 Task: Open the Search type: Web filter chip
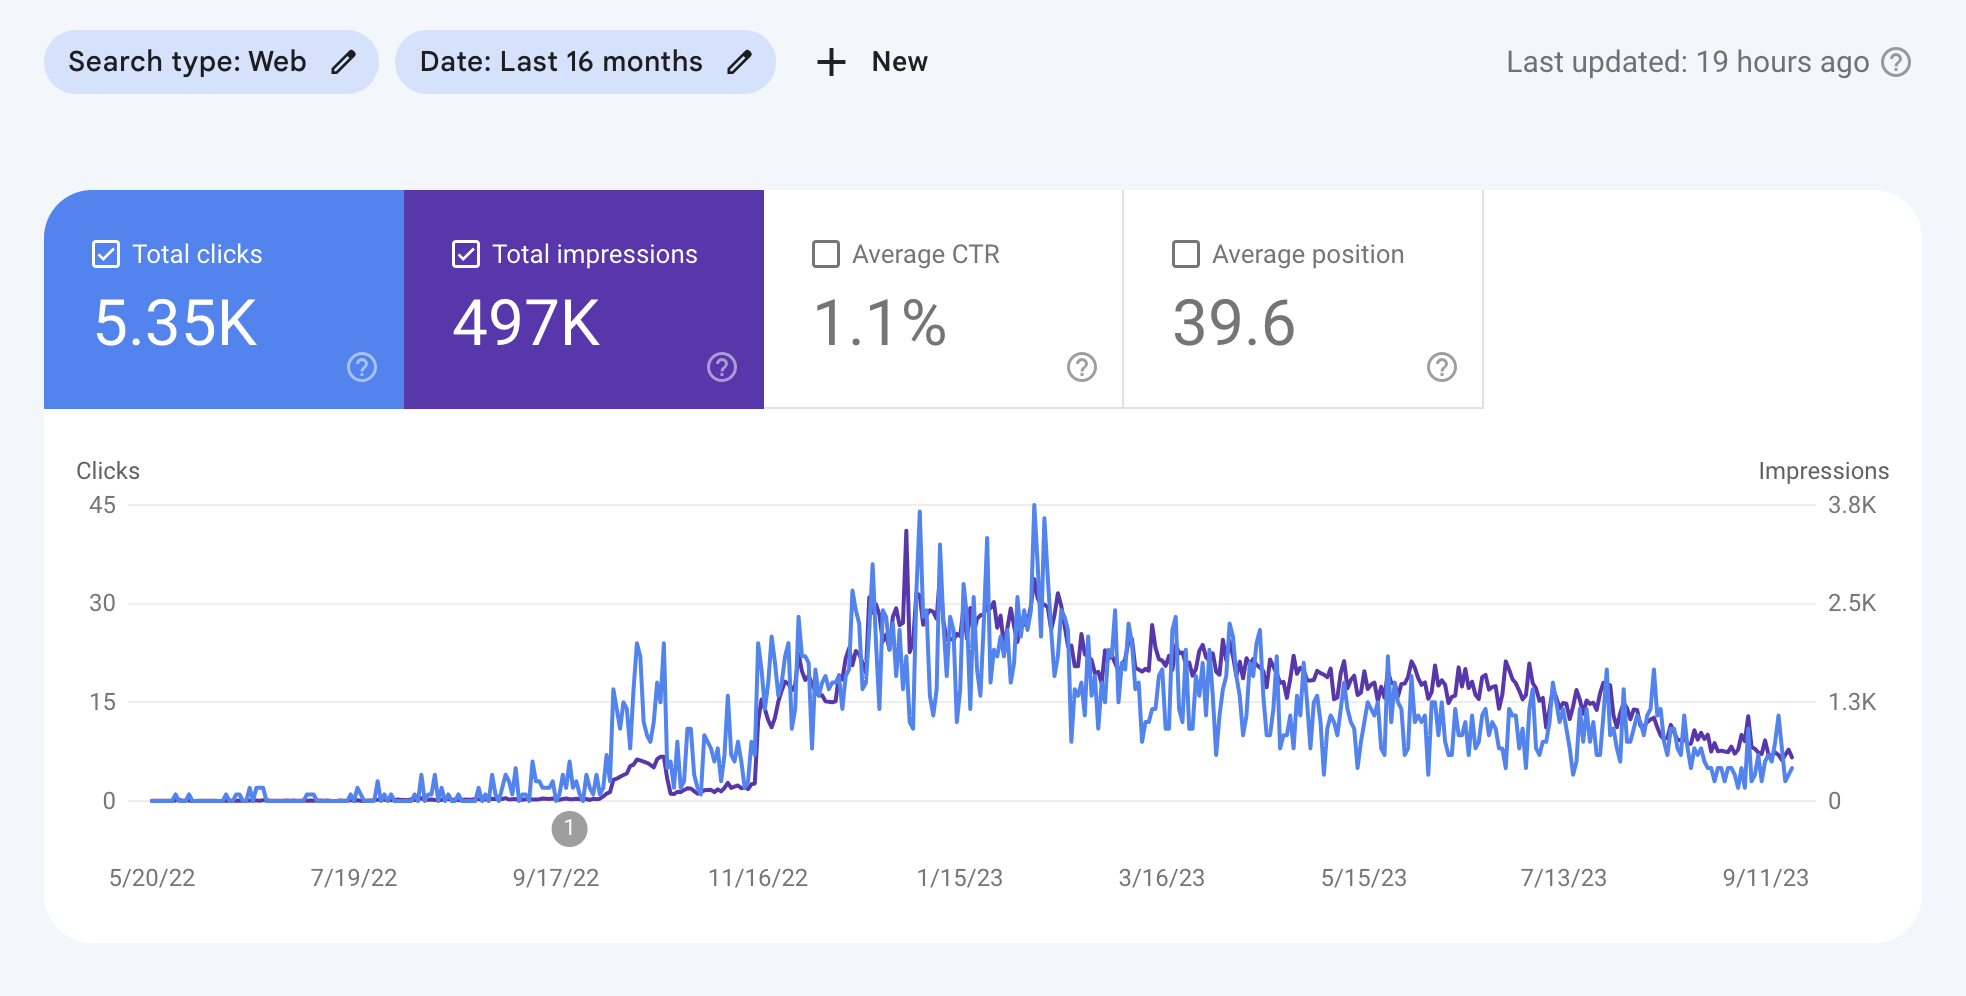[x=187, y=62]
